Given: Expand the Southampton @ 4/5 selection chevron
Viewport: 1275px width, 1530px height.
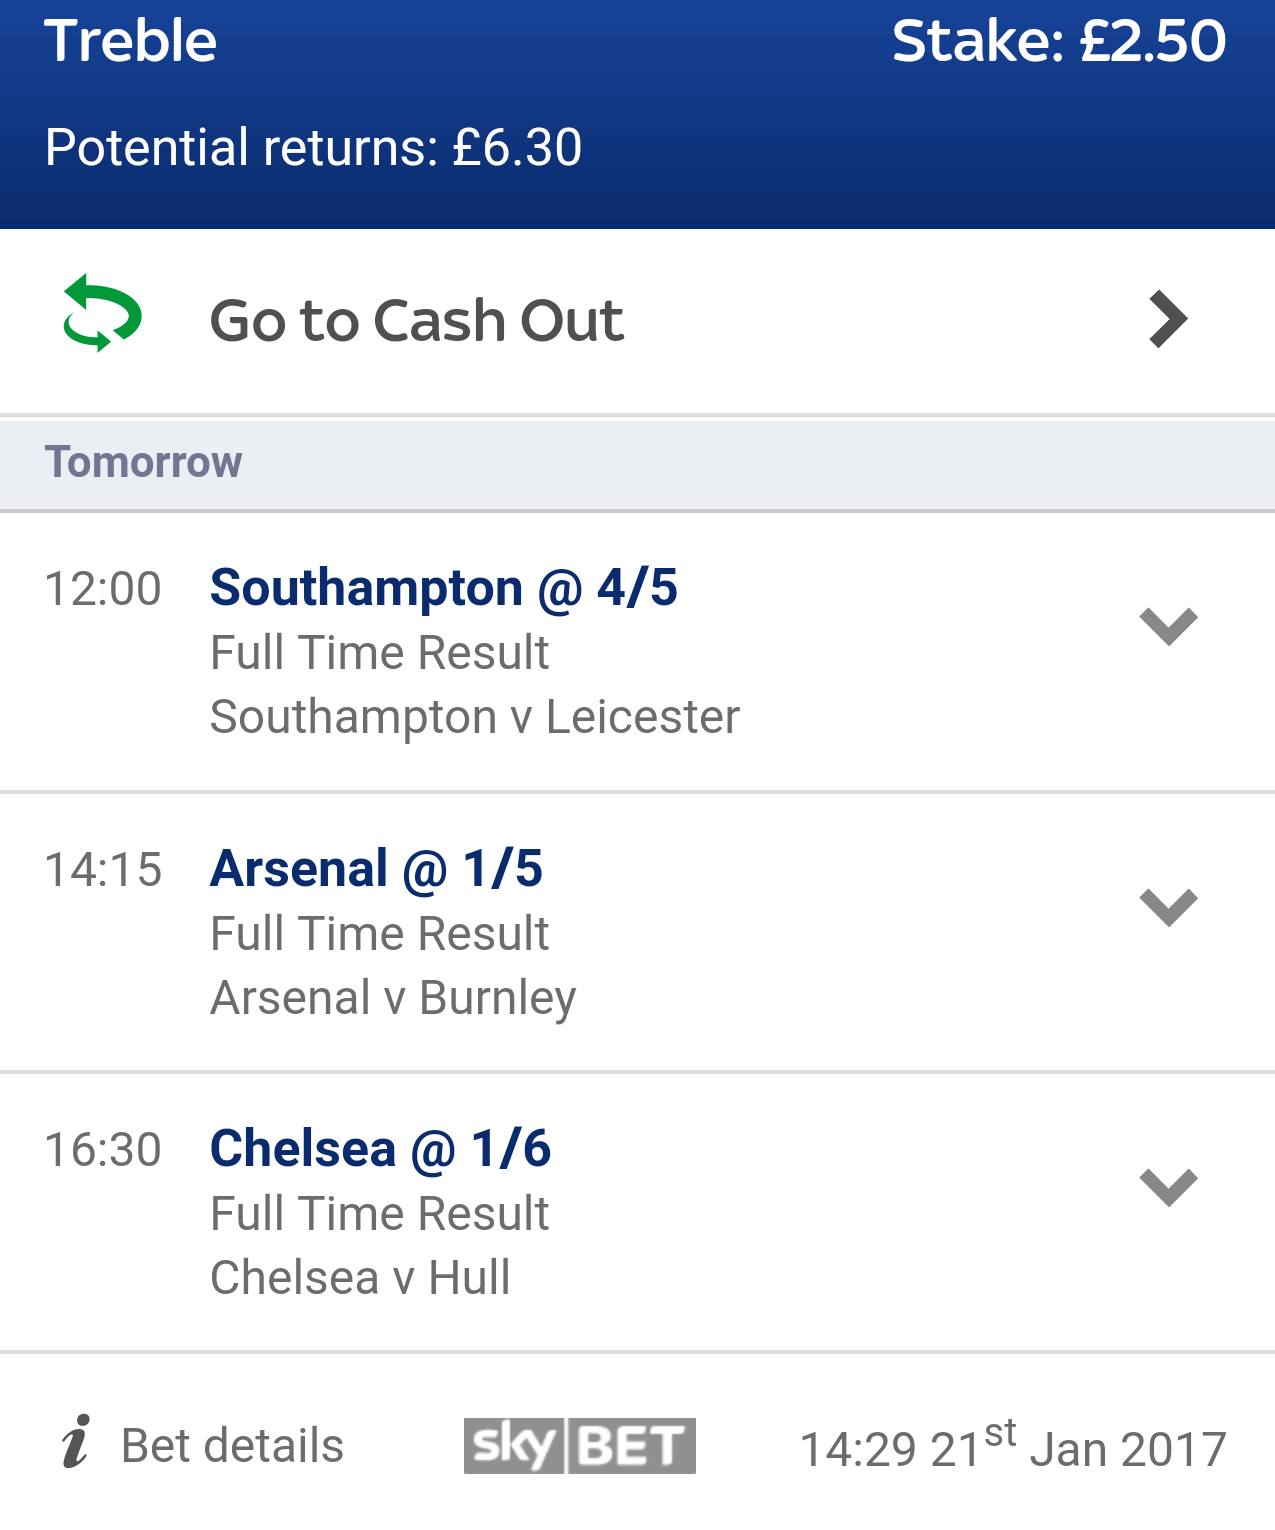Looking at the screenshot, I should [1168, 627].
